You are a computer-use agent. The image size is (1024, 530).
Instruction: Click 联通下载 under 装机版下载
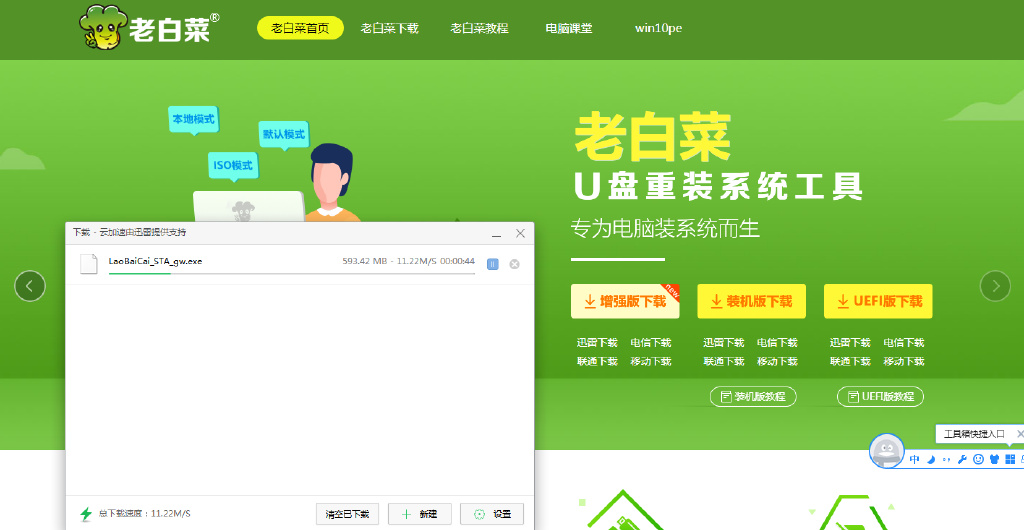point(724,362)
